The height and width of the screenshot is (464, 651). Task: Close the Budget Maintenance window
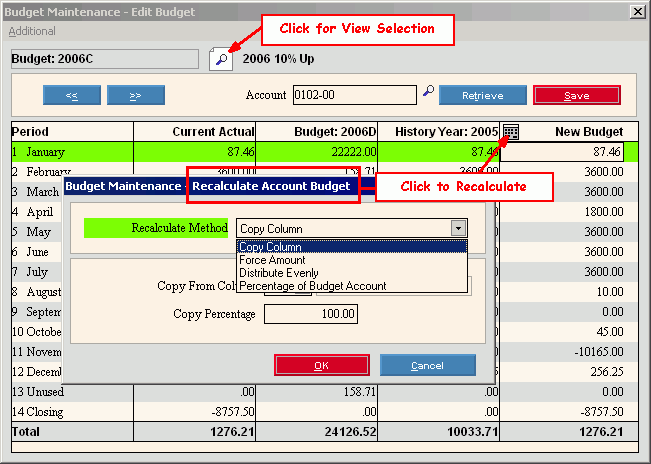pyautogui.click(x=637, y=12)
